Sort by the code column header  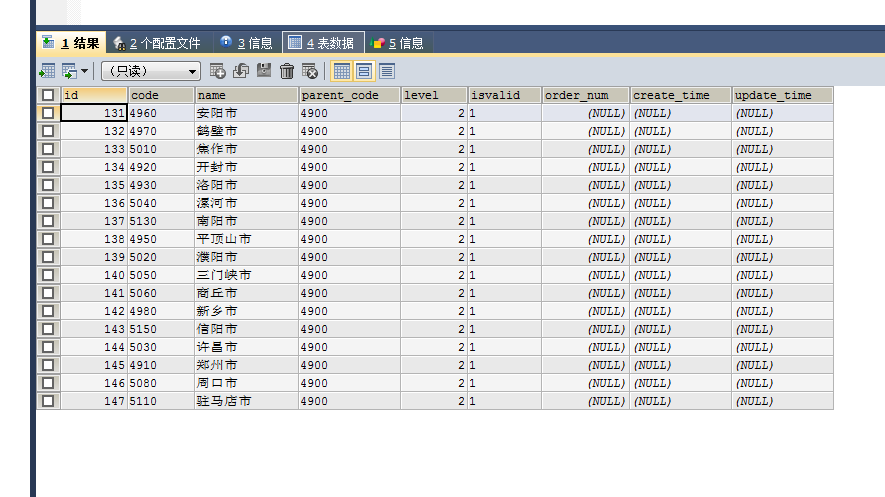tap(161, 95)
